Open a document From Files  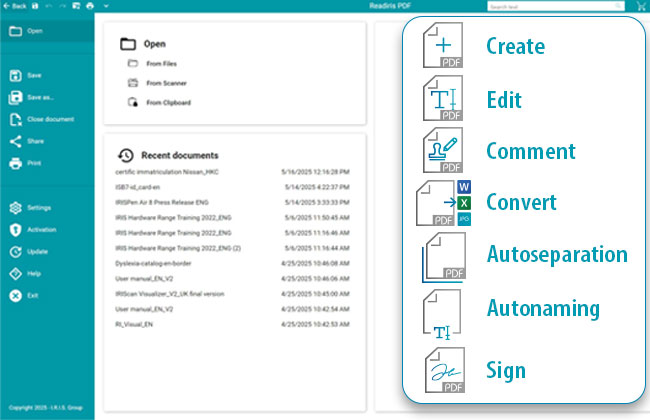pyautogui.click(x=153, y=63)
